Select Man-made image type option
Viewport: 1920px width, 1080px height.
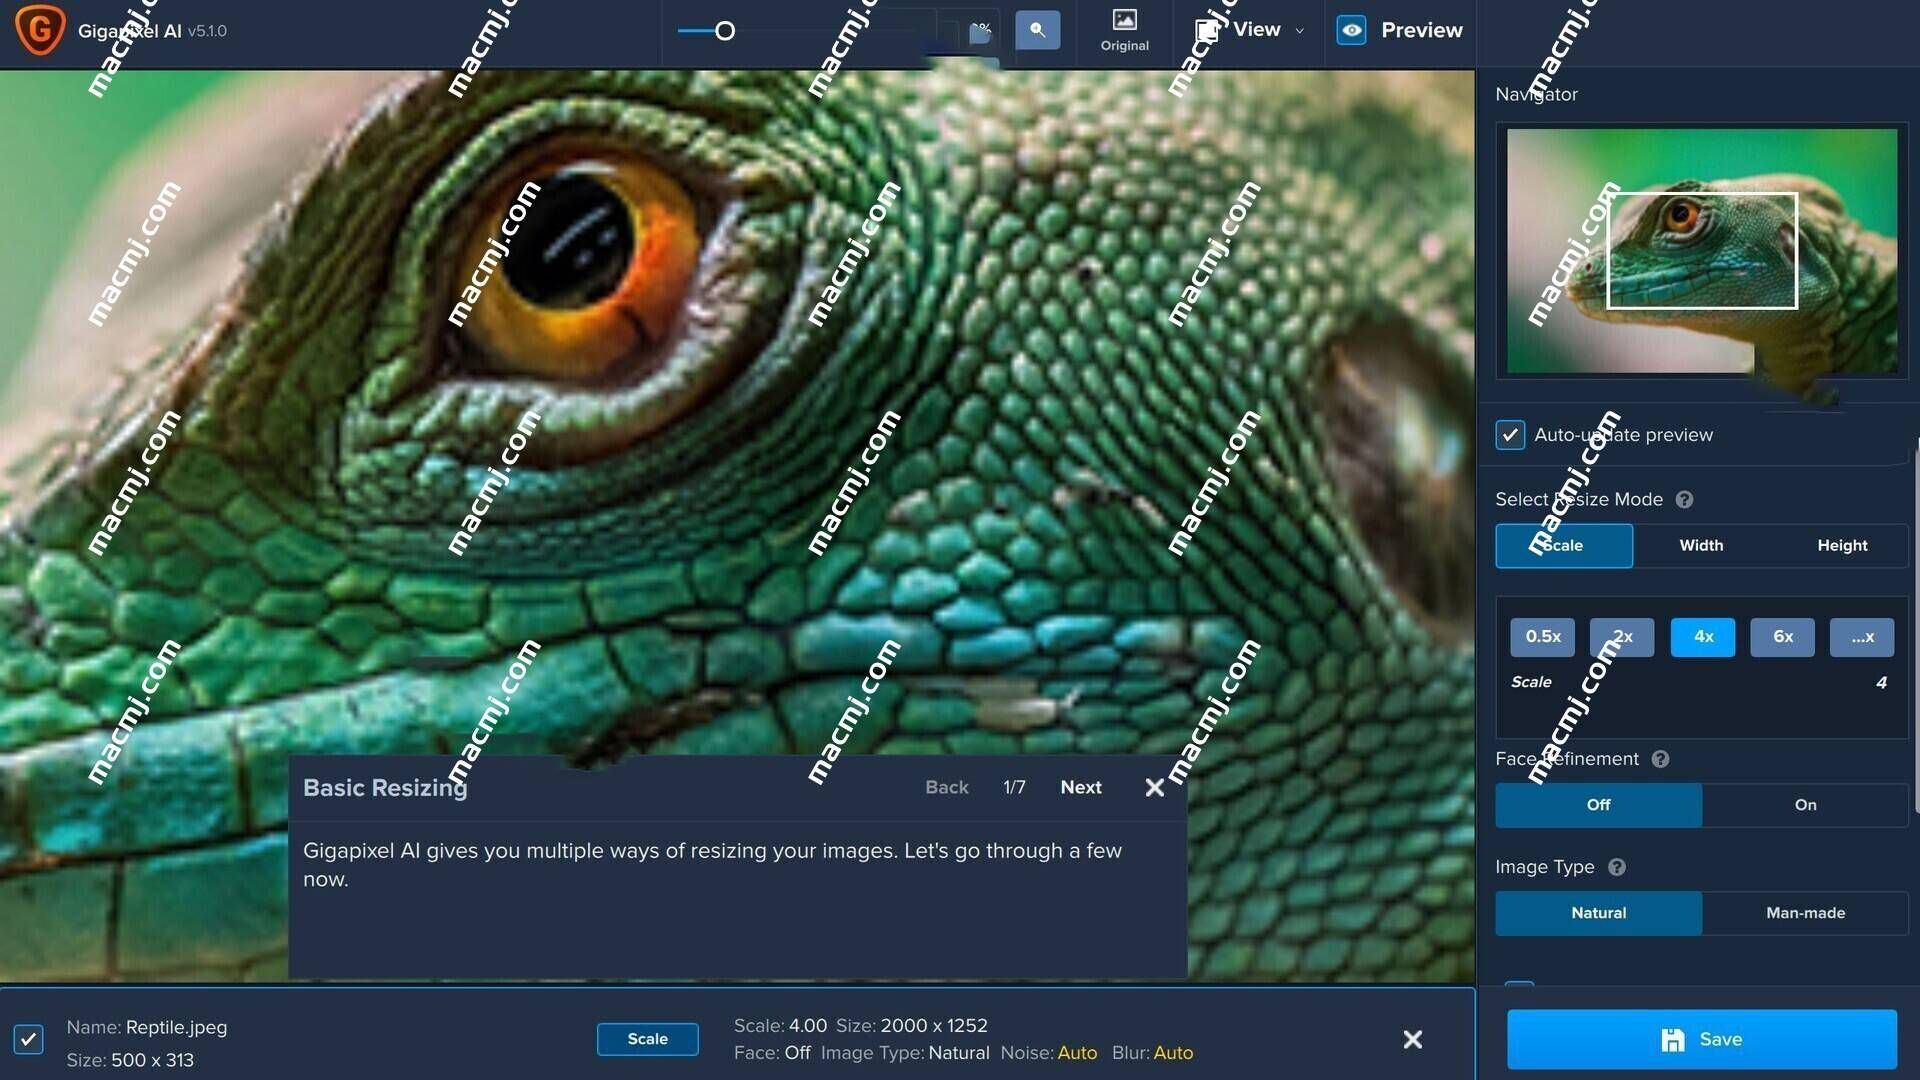1805,913
